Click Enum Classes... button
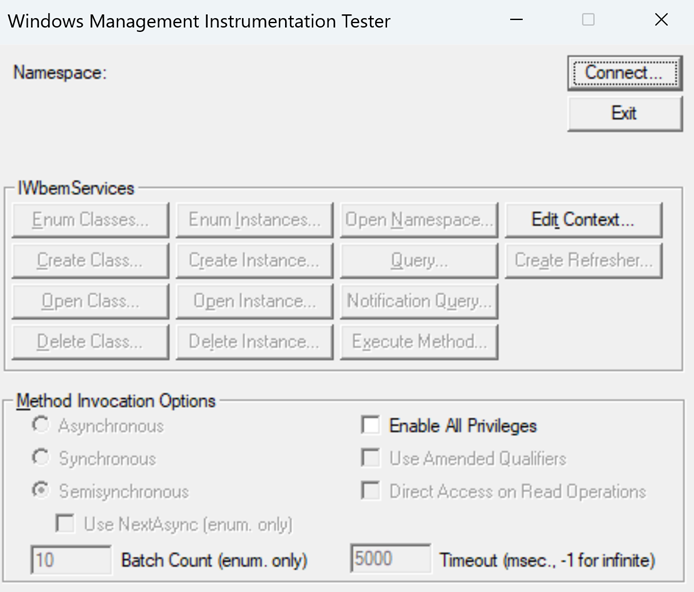Viewport: 694px width, 592px height. [x=90, y=220]
